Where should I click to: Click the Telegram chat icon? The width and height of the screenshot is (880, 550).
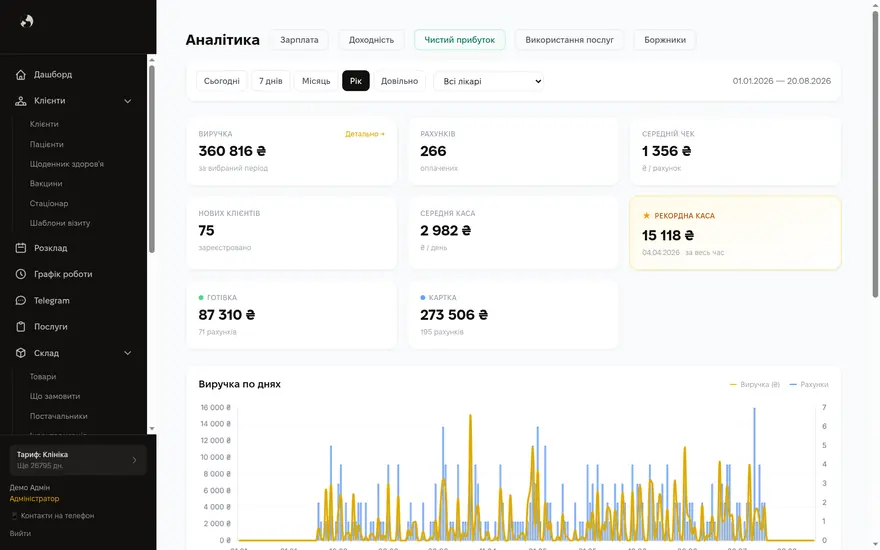point(21,301)
